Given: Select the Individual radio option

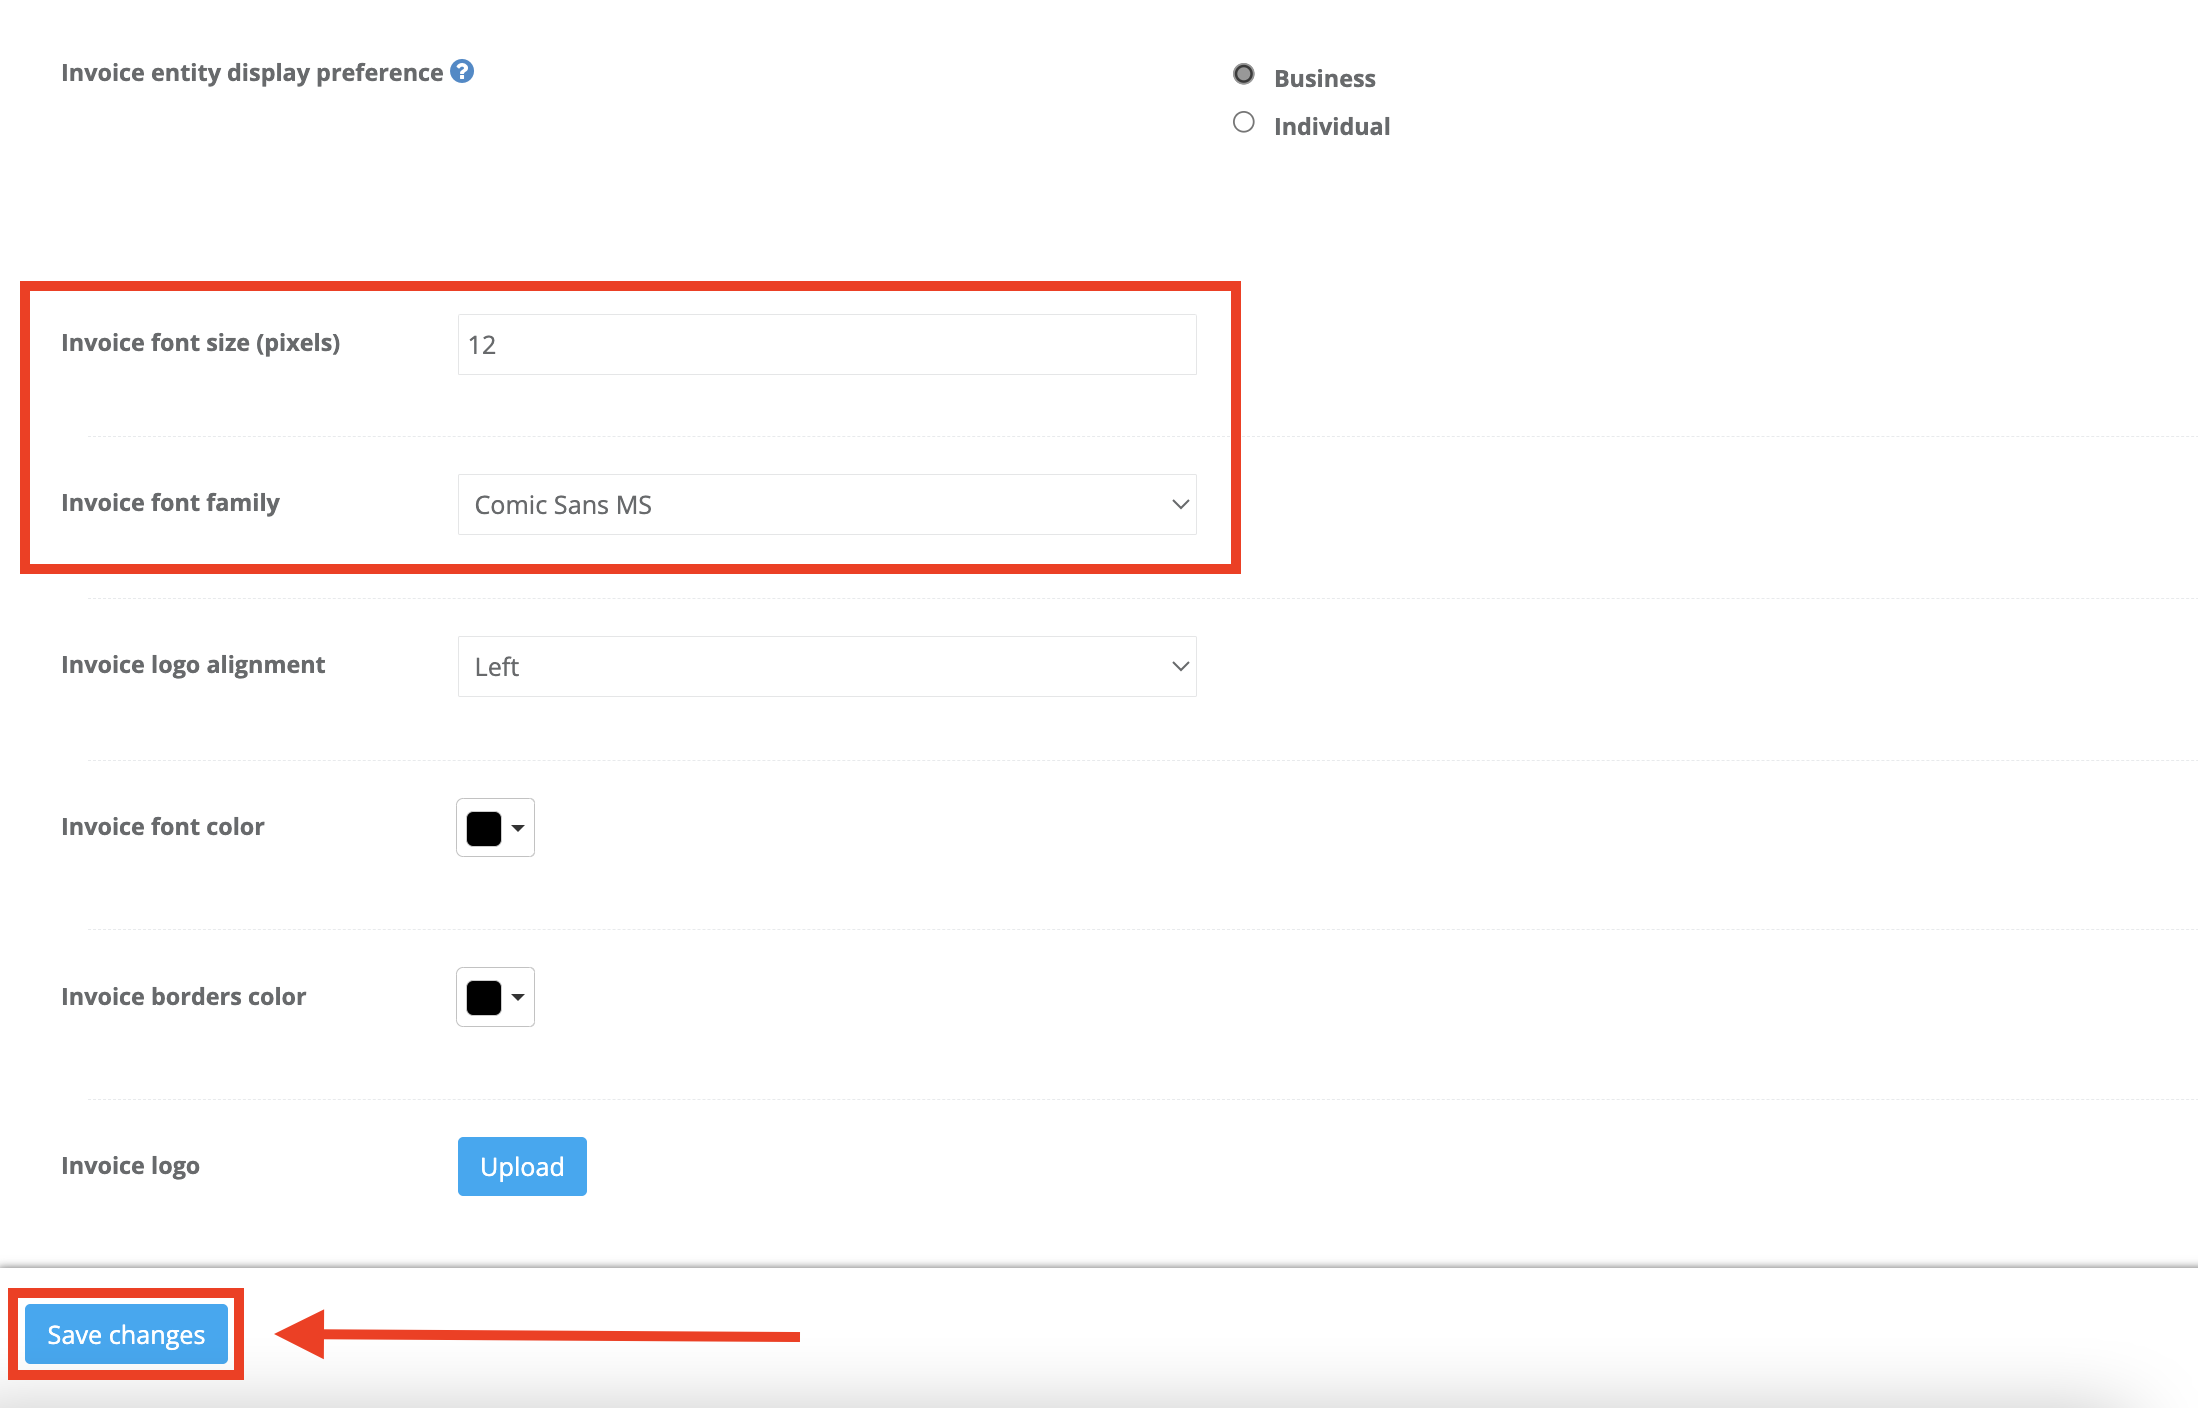Looking at the screenshot, I should point(1244,122).
